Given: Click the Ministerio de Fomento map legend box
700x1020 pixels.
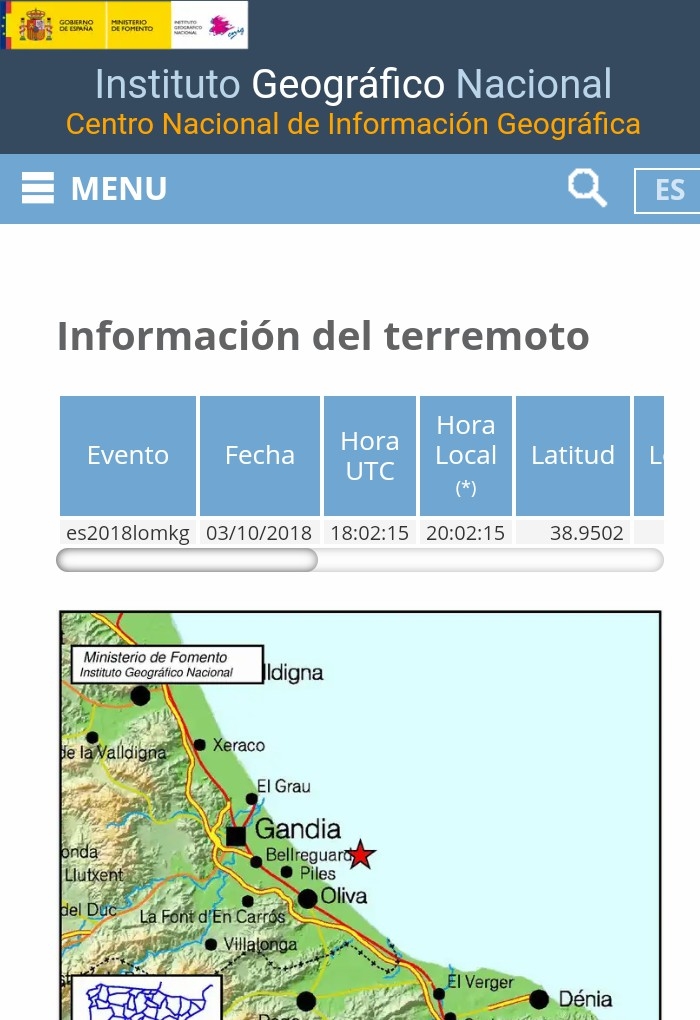Looking at the screenshot, I should click(167, 664).
